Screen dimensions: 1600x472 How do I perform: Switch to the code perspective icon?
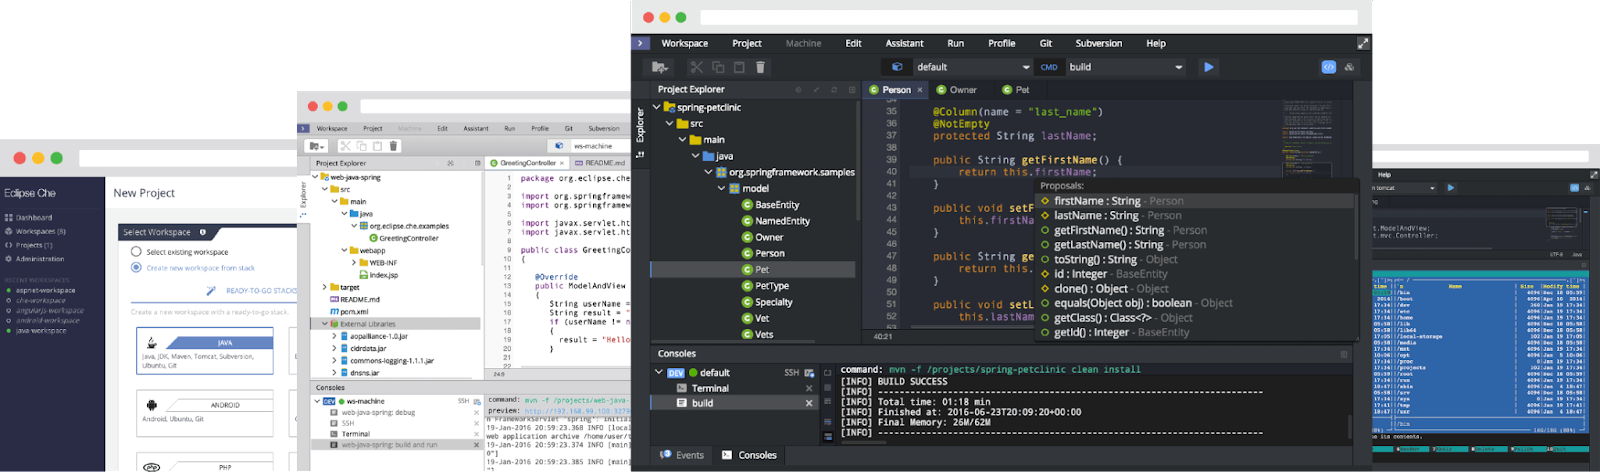(x=1329, y=67)
